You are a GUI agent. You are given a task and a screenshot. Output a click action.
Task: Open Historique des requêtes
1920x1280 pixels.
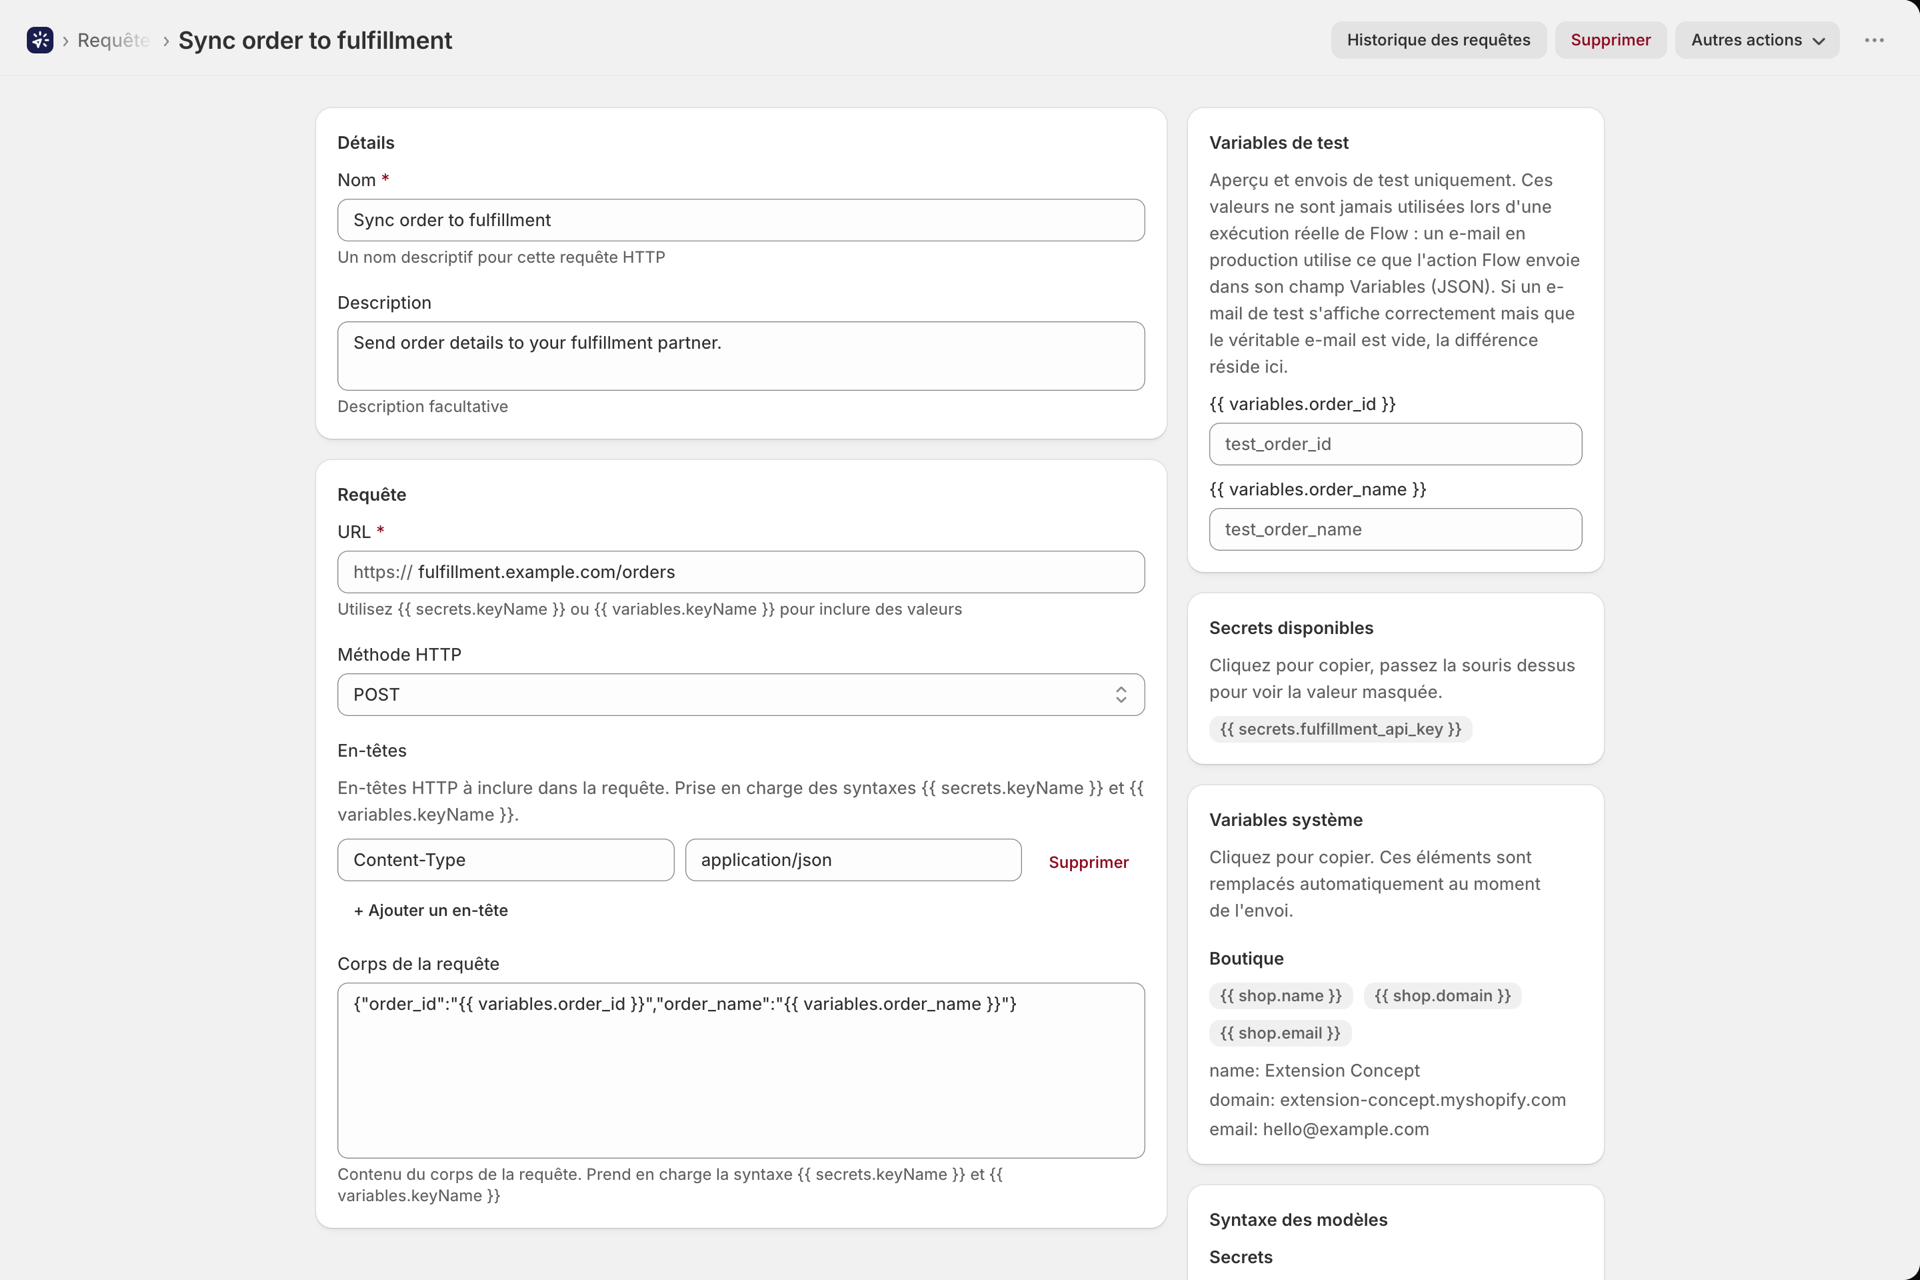click(1438, 40)
